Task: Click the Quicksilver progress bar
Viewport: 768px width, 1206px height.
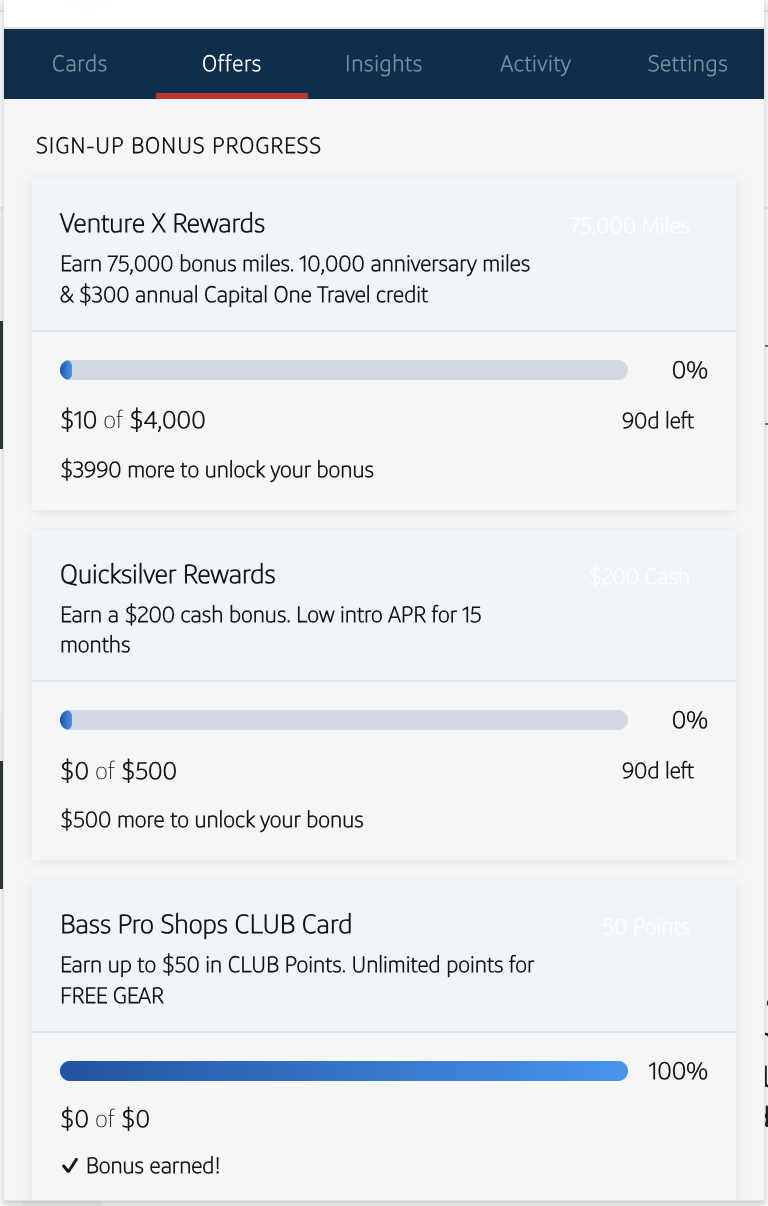Action: click(344, 721)
